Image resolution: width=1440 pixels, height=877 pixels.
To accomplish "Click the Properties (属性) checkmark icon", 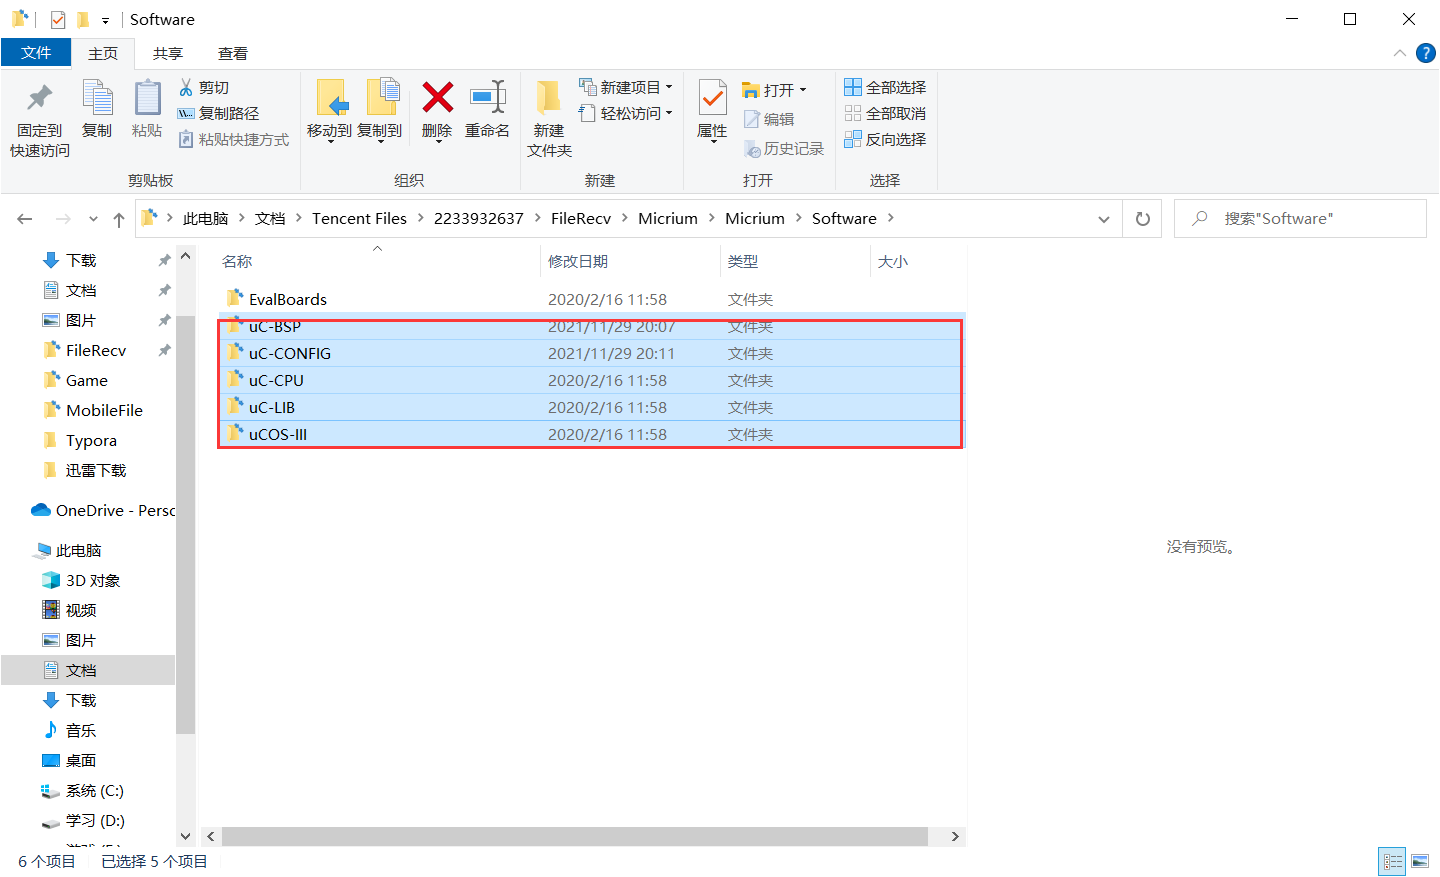I will 712,98.
